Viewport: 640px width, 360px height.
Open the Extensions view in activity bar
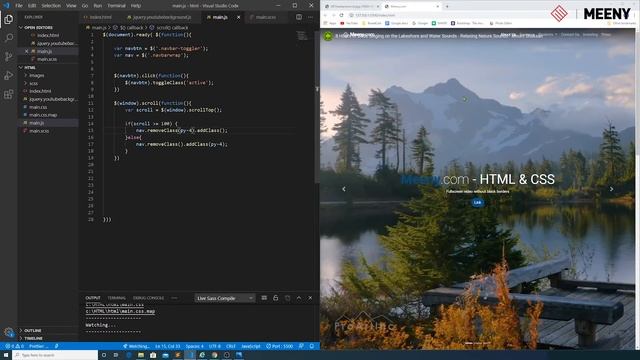tap(9, 94)
